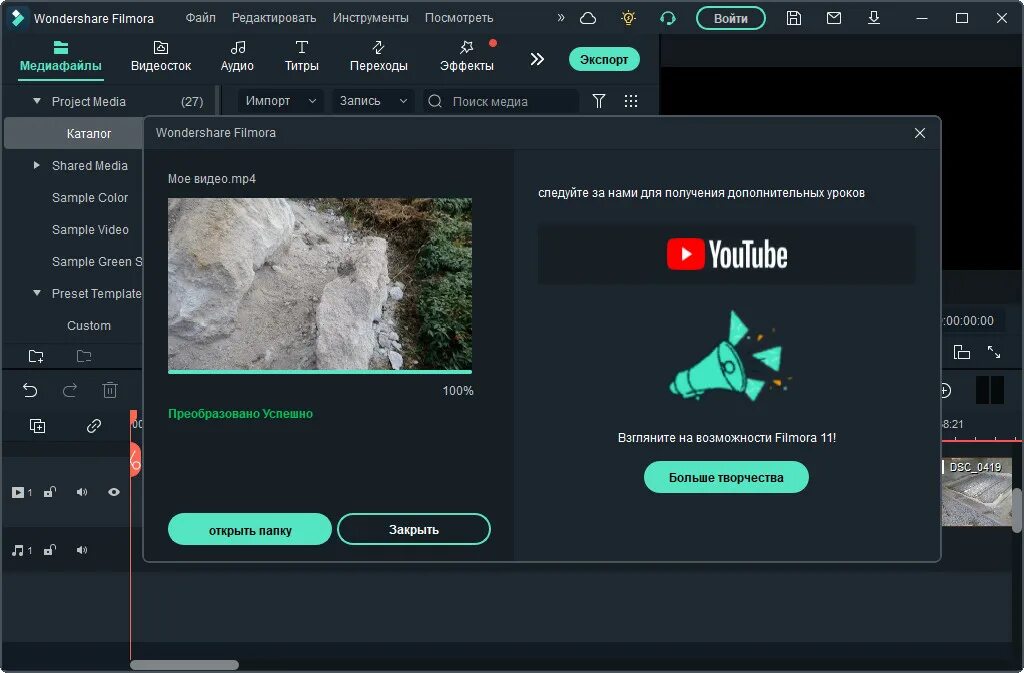Create a new folder in Project Media
This screenshot has height=673, width=1024.
[x=36, y=356]
